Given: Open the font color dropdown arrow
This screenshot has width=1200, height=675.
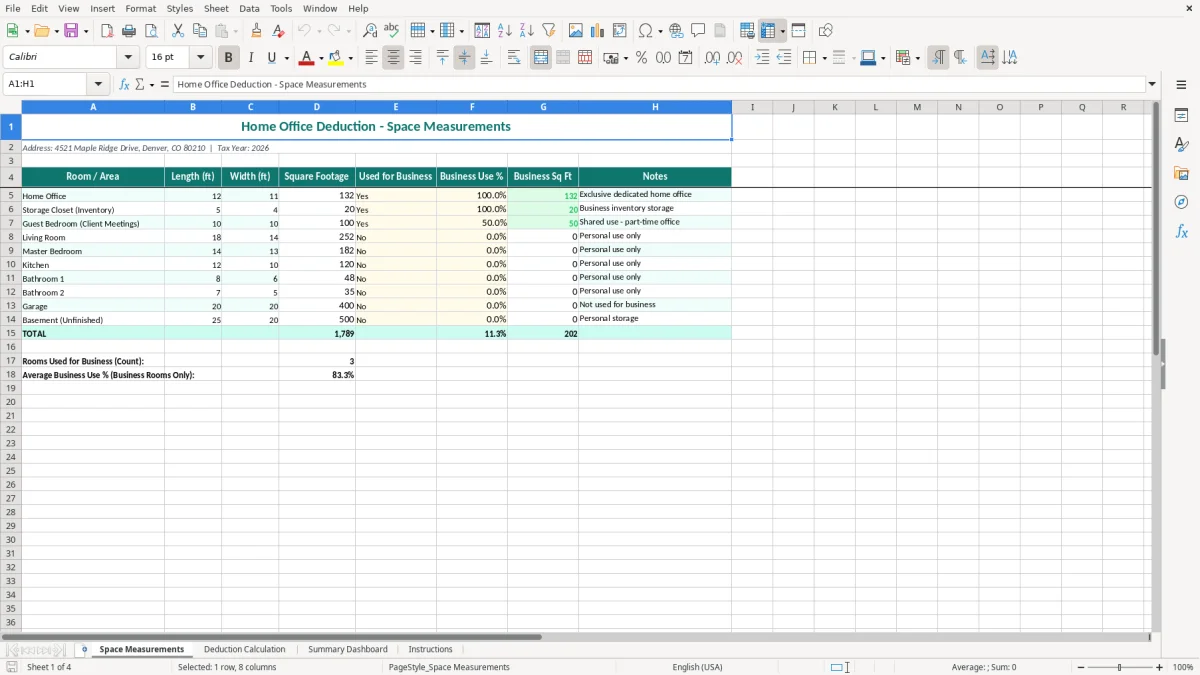Looking at the screenshot, I should [x=321, y=58].
